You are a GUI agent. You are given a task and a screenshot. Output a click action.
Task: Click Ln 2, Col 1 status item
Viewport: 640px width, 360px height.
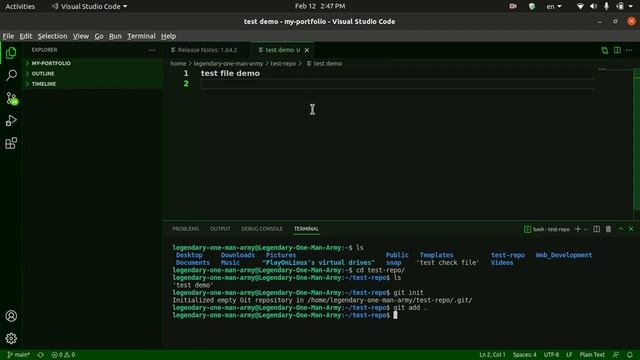[492, 355]
